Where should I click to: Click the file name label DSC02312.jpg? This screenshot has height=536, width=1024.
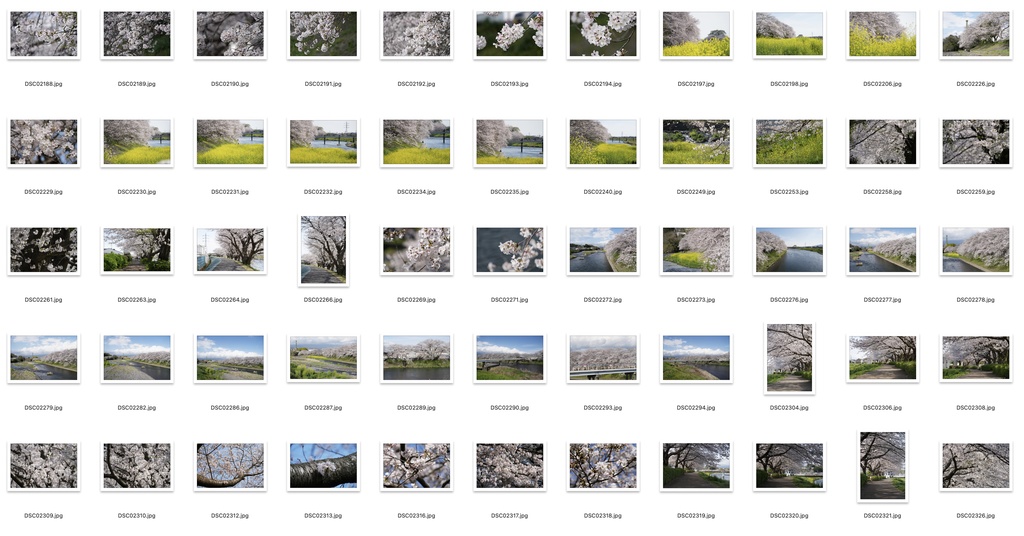point(230,516)
